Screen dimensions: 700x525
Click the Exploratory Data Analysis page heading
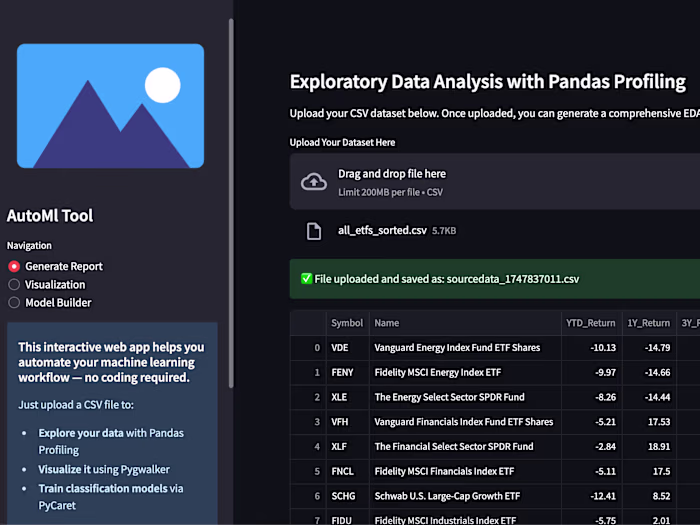[x=488, y=82]
